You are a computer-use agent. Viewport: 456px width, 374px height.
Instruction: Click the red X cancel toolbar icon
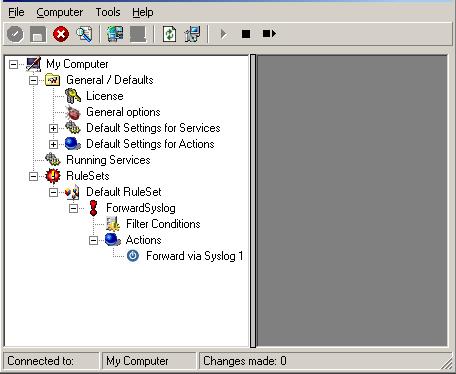pyautogui.click(x=61, y=34)
